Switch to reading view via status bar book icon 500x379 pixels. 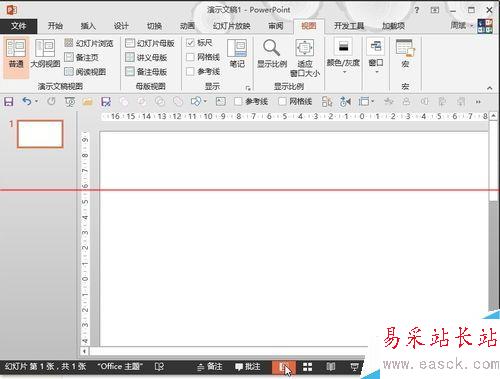pos(331,367)
